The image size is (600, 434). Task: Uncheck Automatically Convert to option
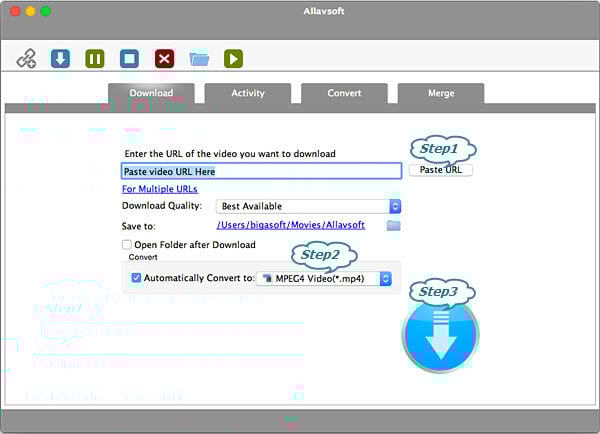coord(137,278)
